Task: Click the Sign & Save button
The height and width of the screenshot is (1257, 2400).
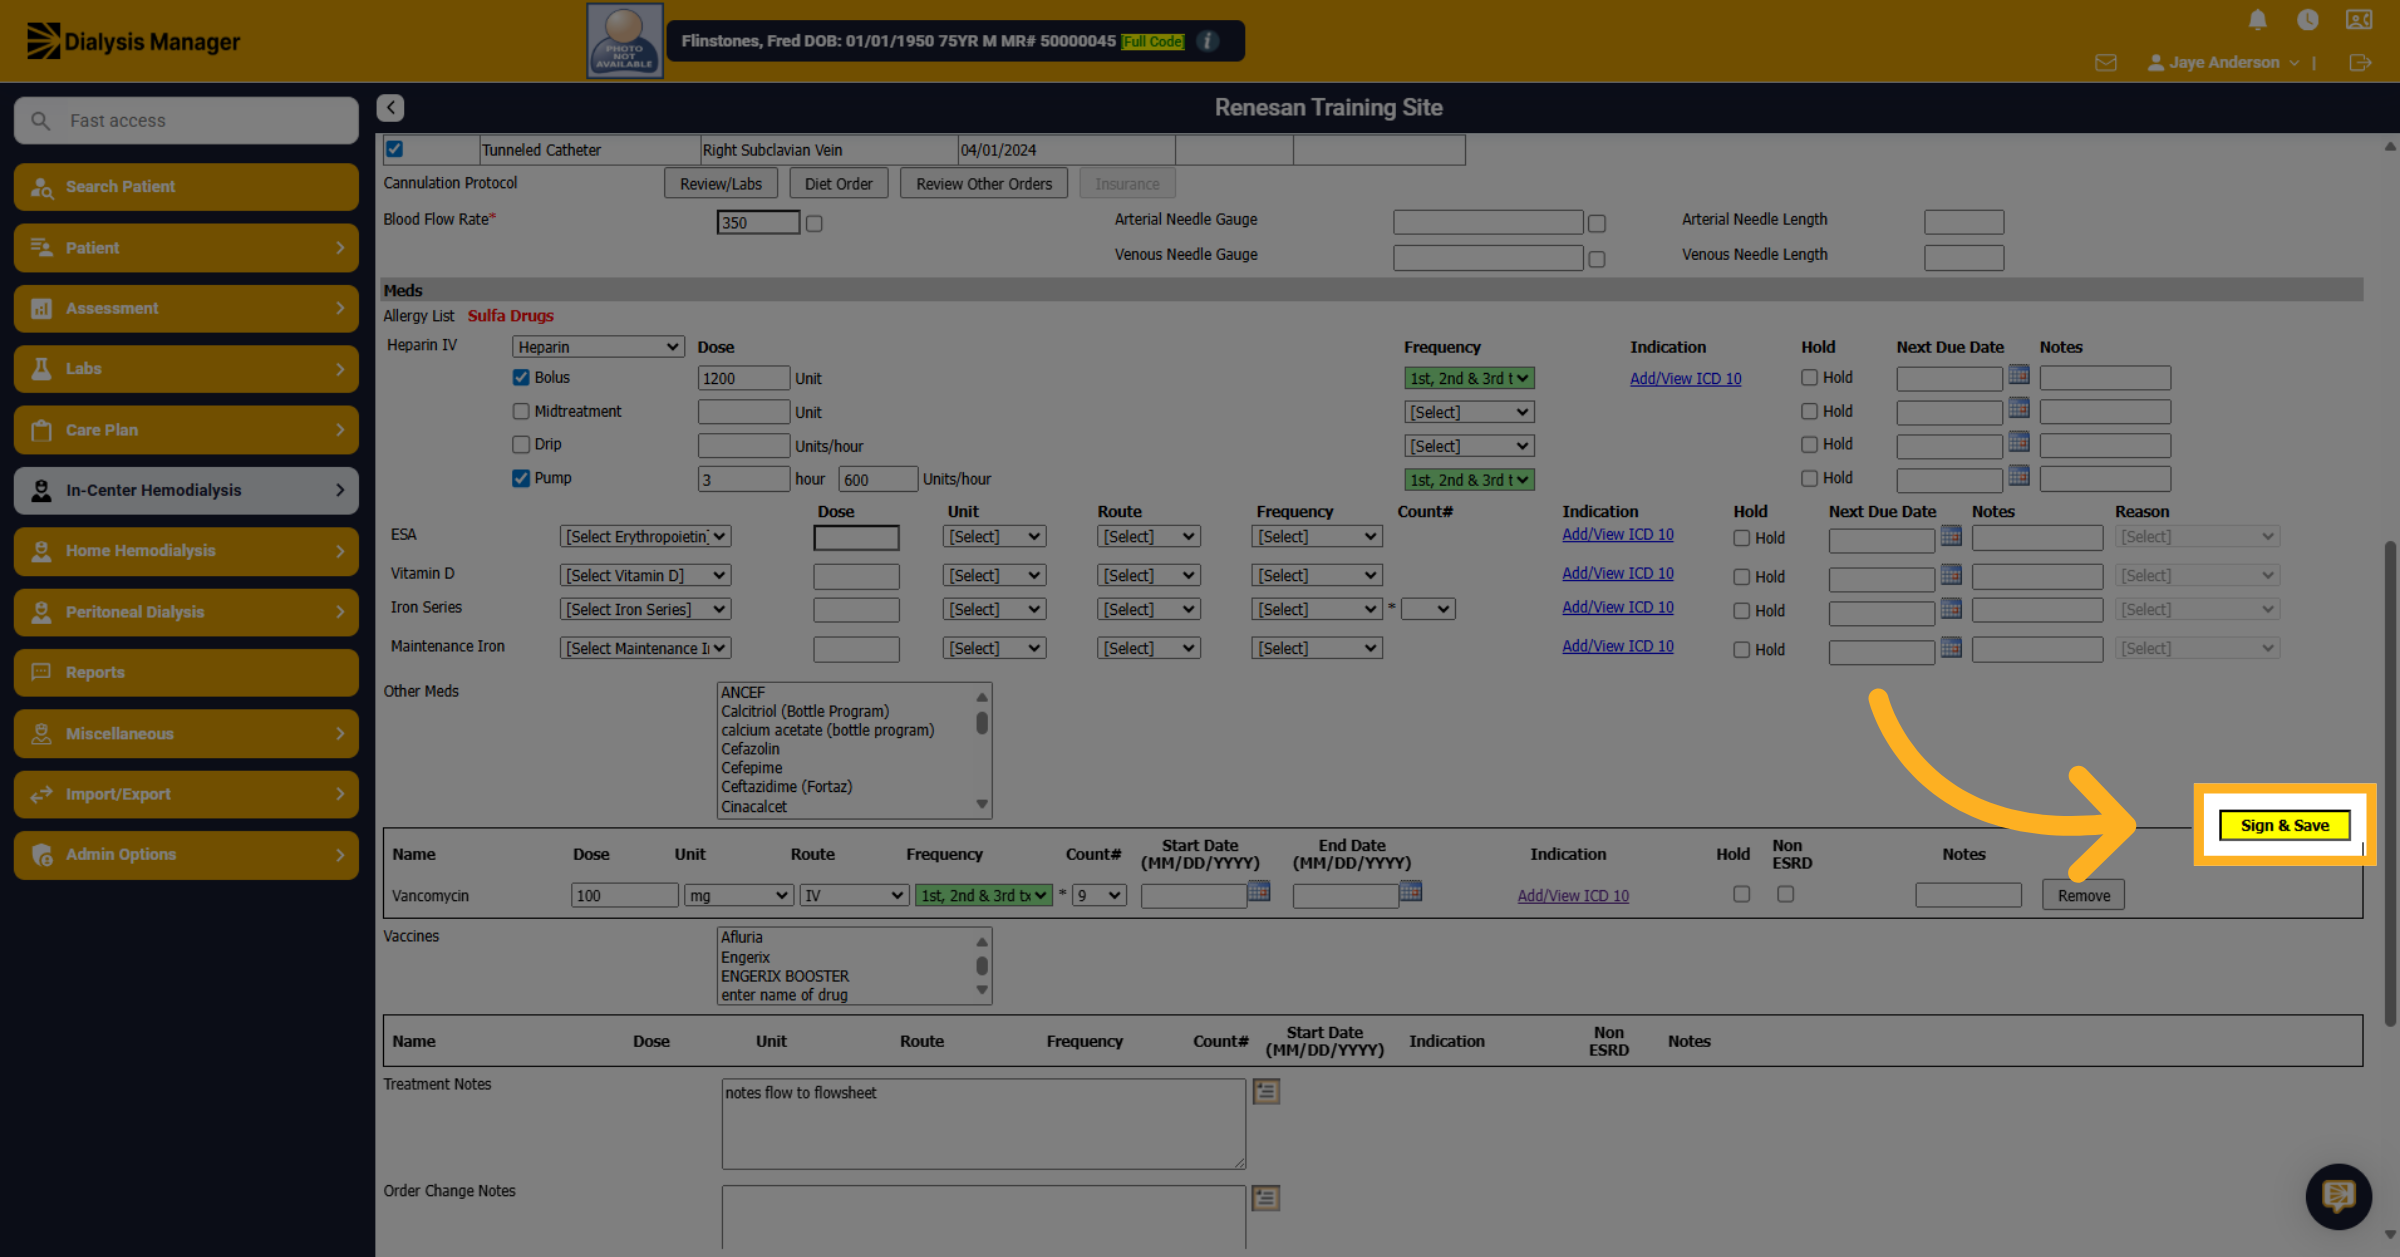Action: click(2284, 825)
